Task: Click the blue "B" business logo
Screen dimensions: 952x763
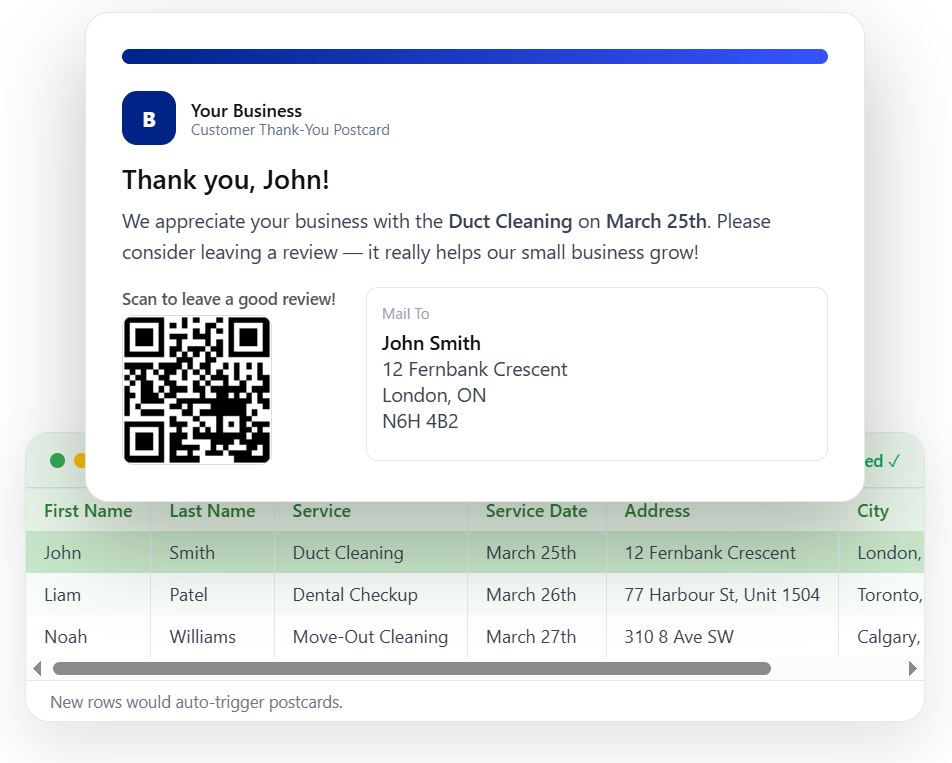Action: pyautogui.click(x=149, y=118)
